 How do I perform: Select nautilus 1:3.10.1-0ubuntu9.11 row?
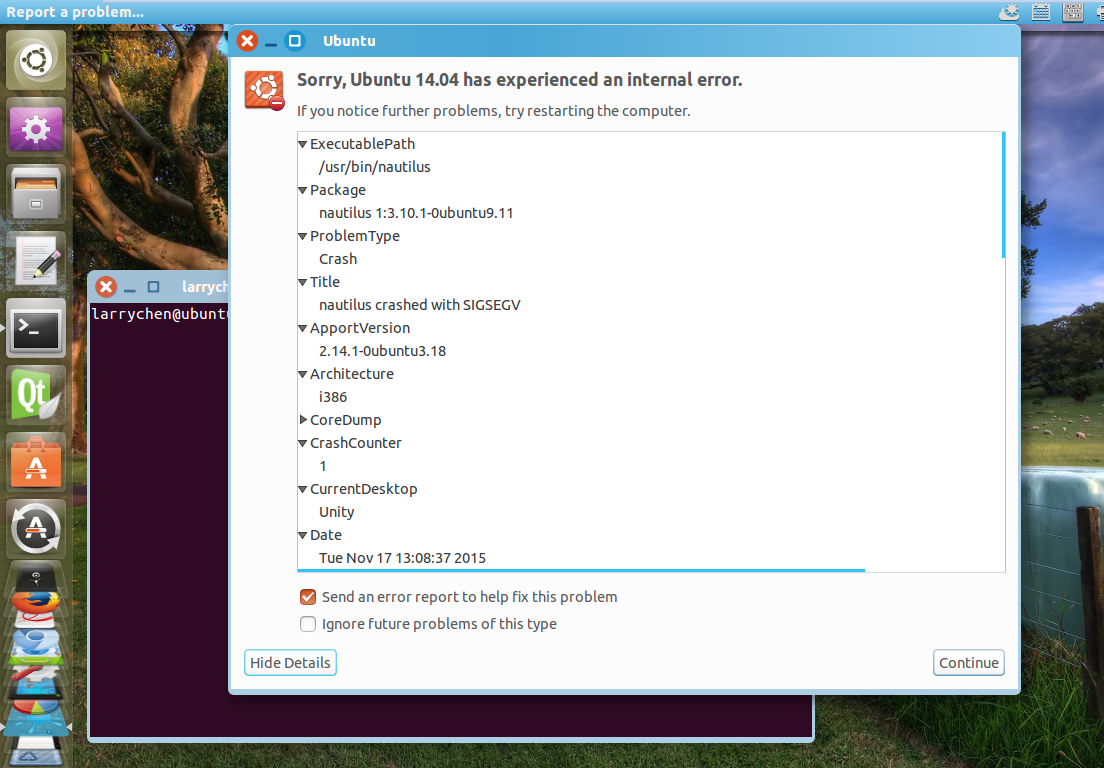pos(651,213)
